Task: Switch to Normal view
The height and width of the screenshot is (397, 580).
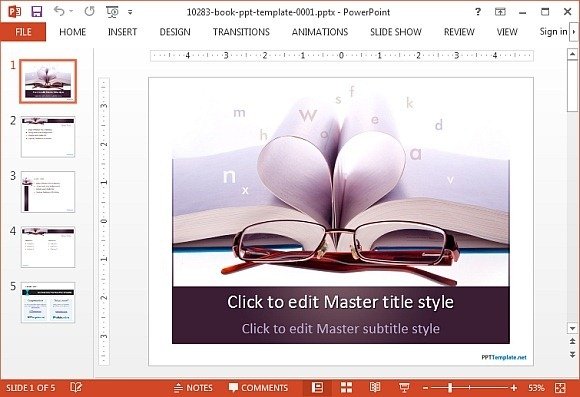Action: click(317, 387)
